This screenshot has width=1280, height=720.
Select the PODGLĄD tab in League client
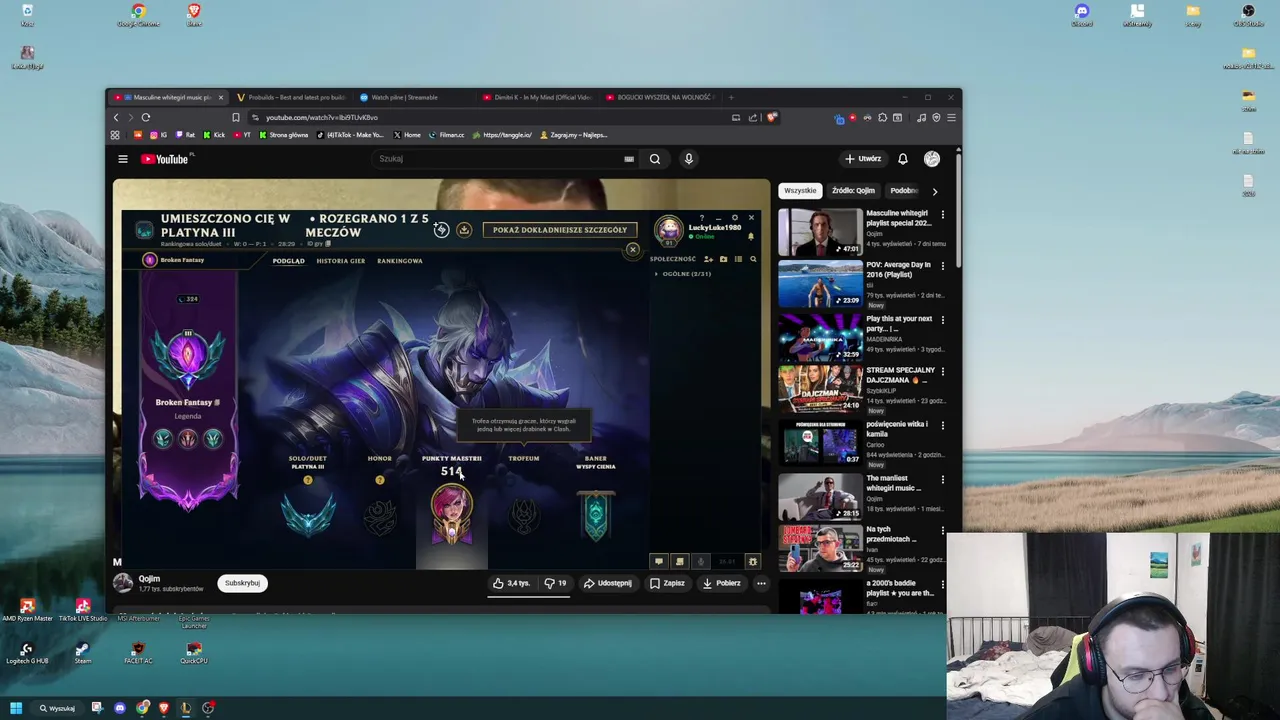pyautogui.click(x=288, y=261)
